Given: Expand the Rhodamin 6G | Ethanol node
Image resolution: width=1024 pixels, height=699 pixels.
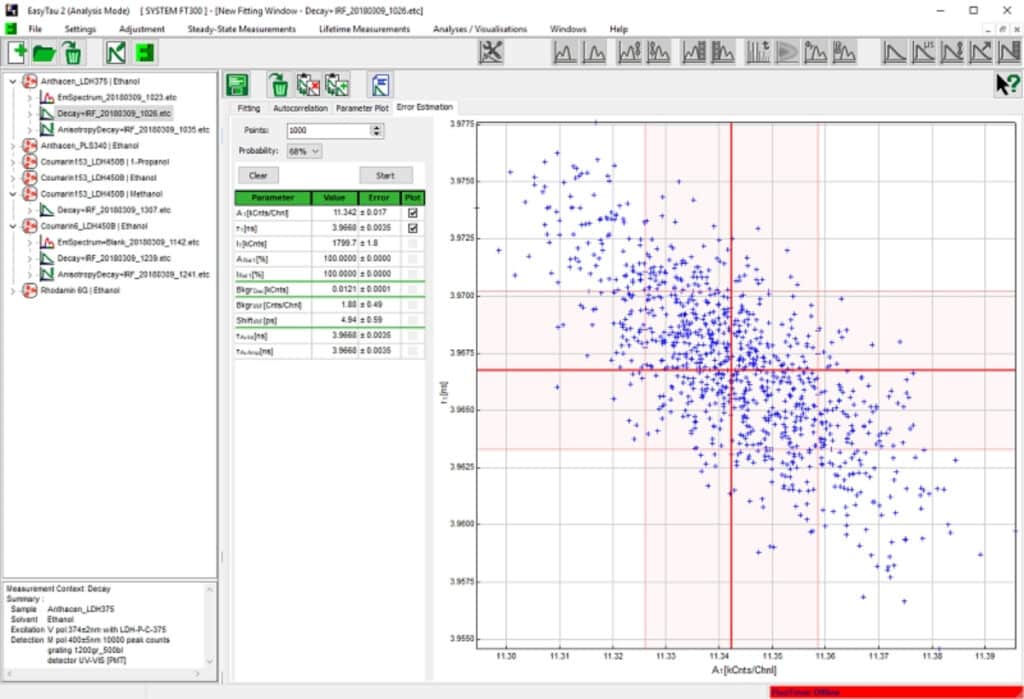Looking at the screenshot, I should click(11, 290).
